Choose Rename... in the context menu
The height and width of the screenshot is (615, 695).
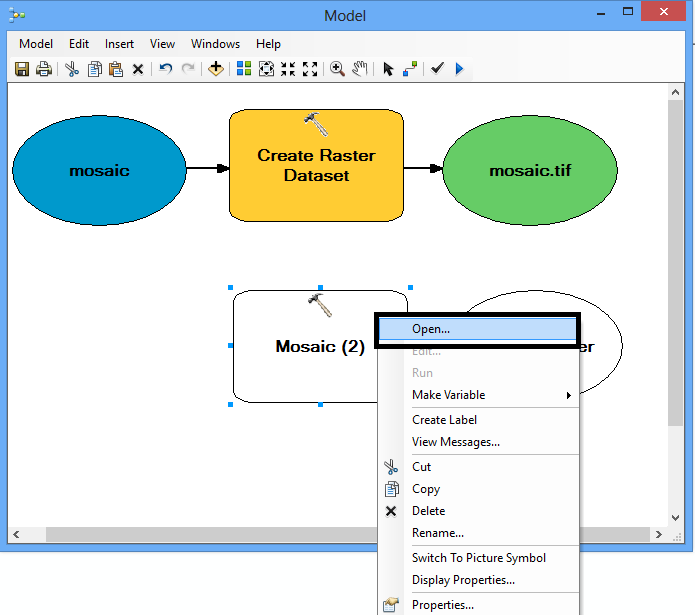[438, 533]
